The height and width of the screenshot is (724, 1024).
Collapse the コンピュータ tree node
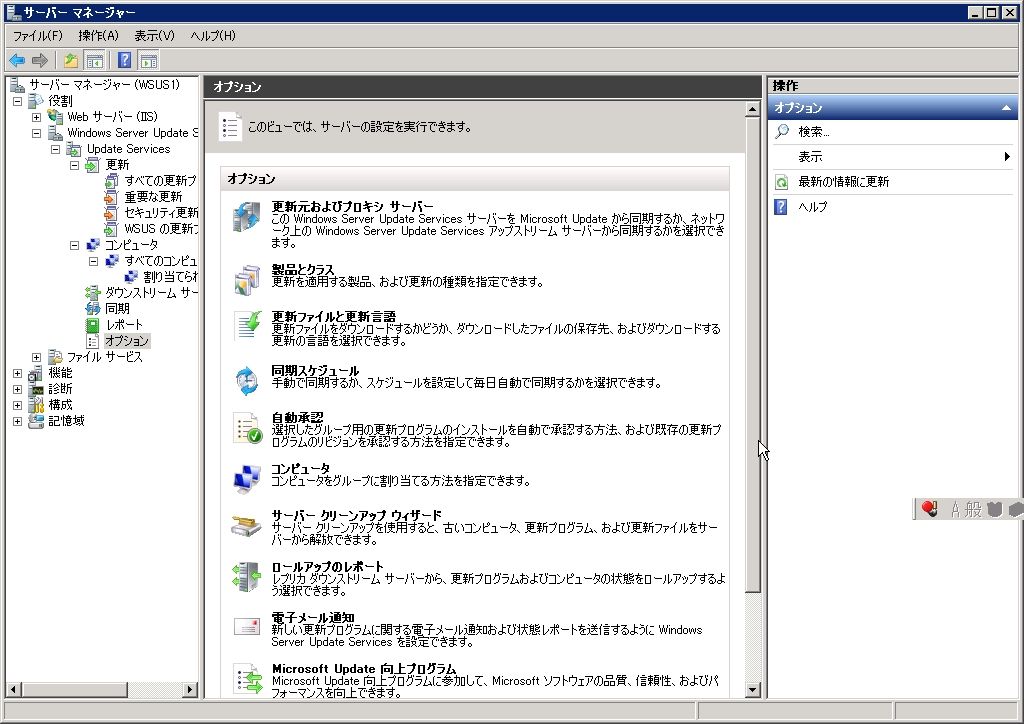click(x=74, y=245)
